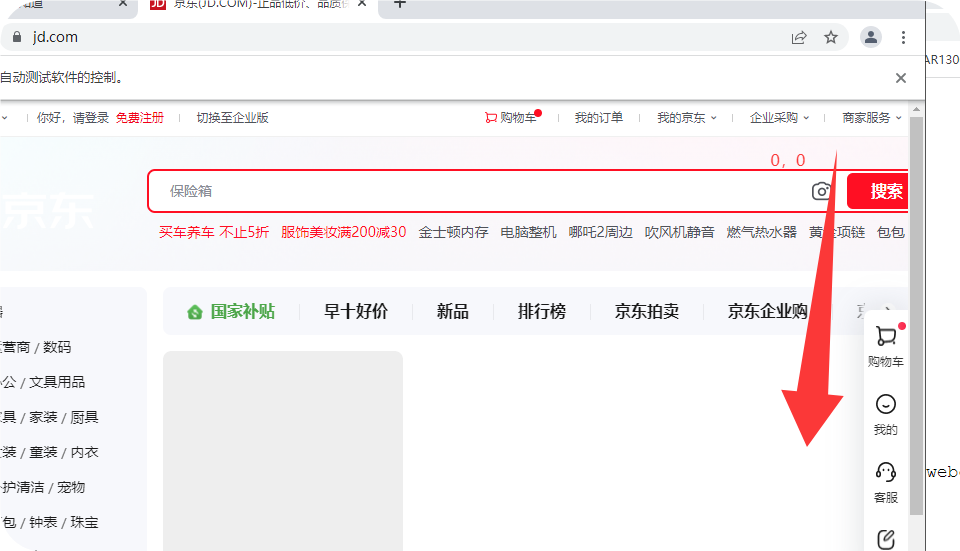Open the Chrome three-dot menu
This screenshot has width=960, height=551.
903,37
